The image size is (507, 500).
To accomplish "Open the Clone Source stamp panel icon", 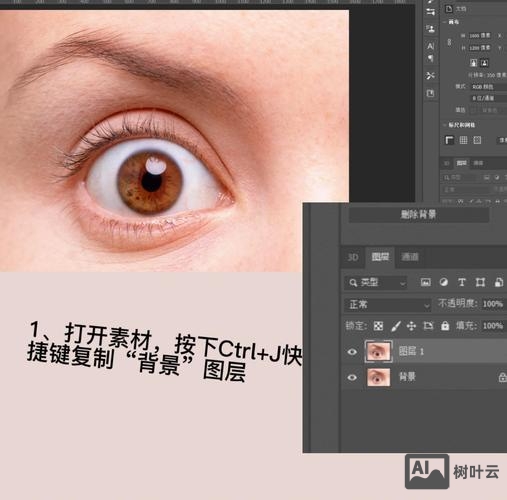I will click(430, 29).
